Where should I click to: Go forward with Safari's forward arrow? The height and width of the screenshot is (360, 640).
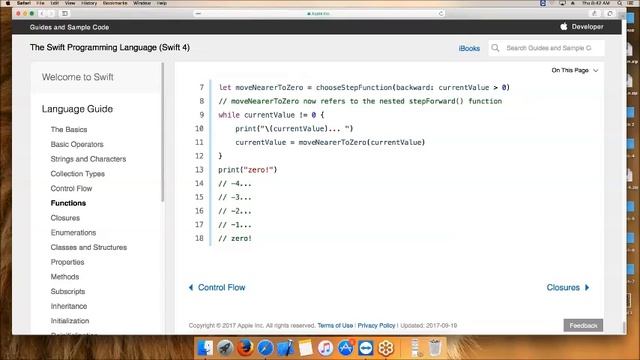51,13
